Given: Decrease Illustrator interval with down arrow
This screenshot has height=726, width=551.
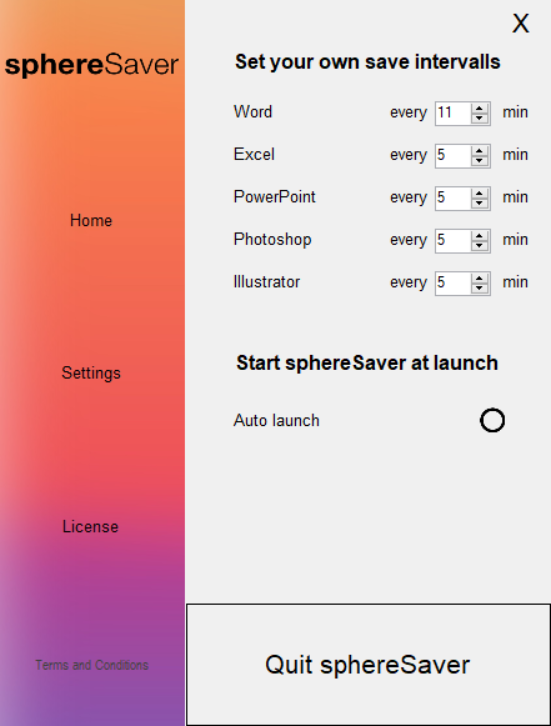Looking at the screenshot, I should click(x=480, y=289).
